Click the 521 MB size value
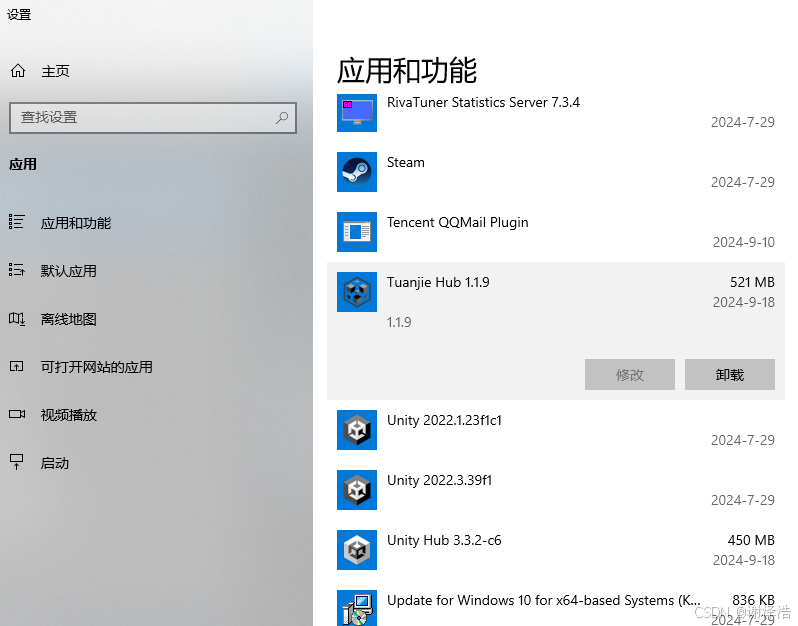Screen dimensions: 798x626 click(x=752, y=282)
